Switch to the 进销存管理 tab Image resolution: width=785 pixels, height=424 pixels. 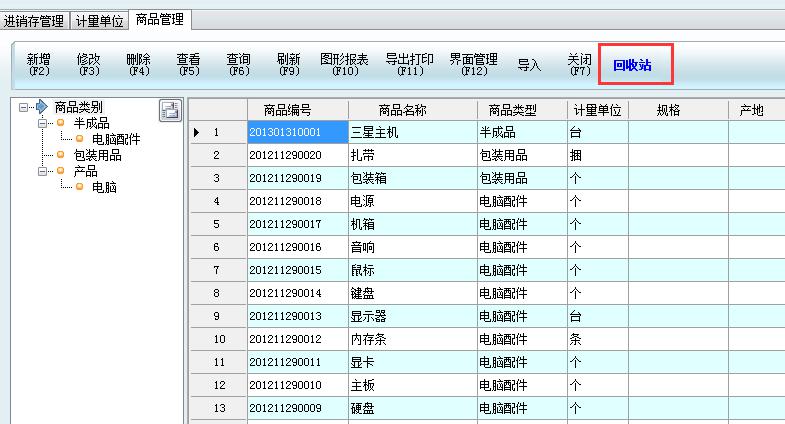tap(34, 20)
